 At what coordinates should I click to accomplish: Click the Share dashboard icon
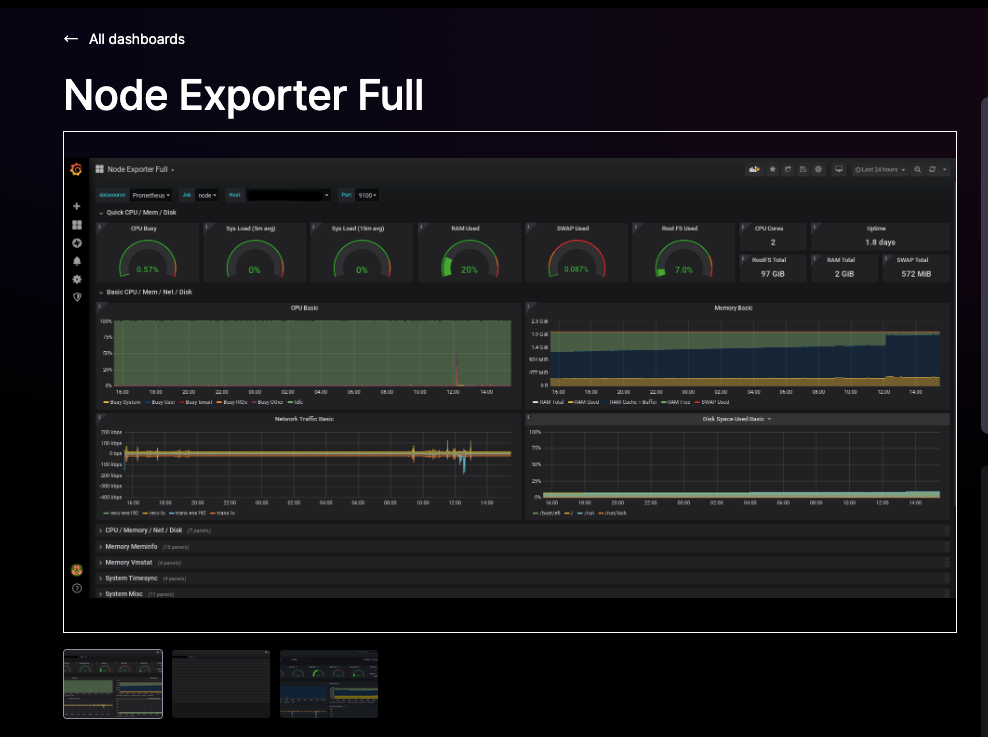(x=788, y=169)
